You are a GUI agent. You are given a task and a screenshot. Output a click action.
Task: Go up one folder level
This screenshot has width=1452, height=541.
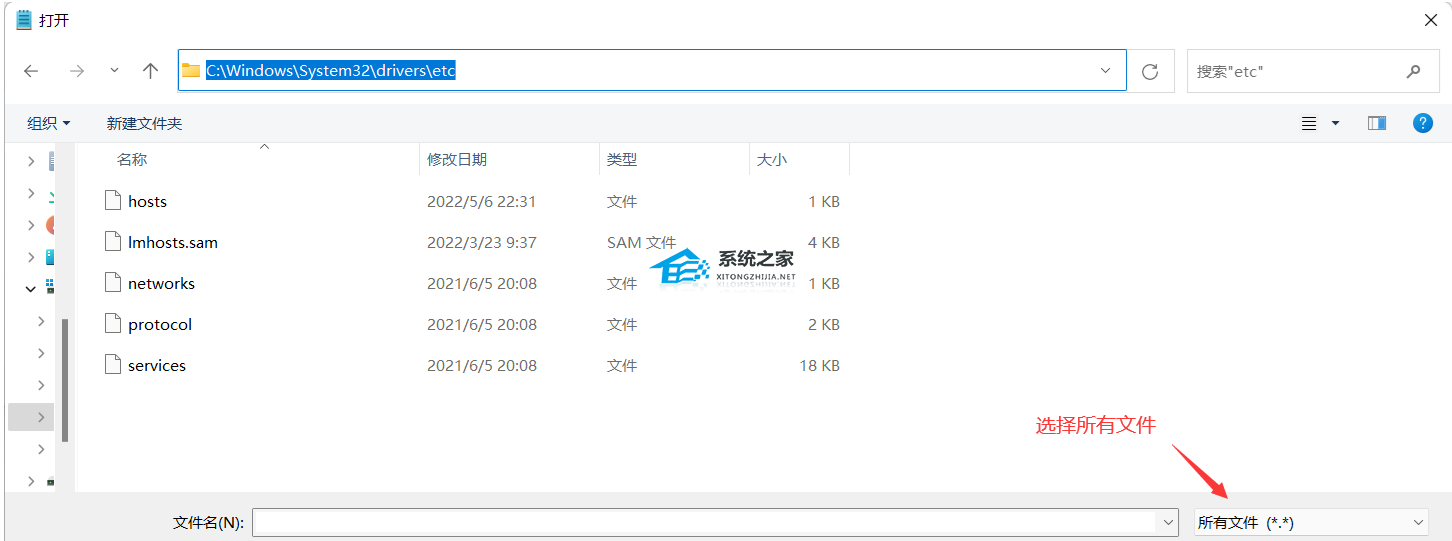pos(151,71)
